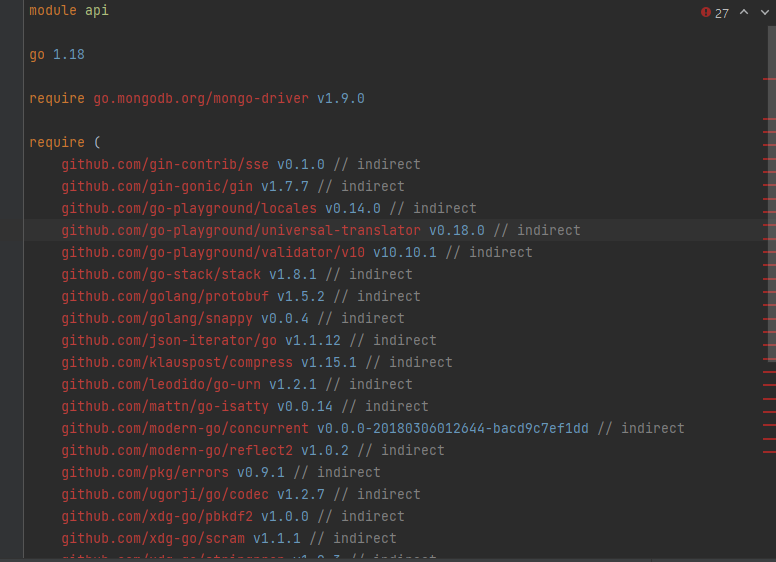Click github.com/json-iterator/go module path
This screenshot has height=562, width=776.
(x=169, y=340)
